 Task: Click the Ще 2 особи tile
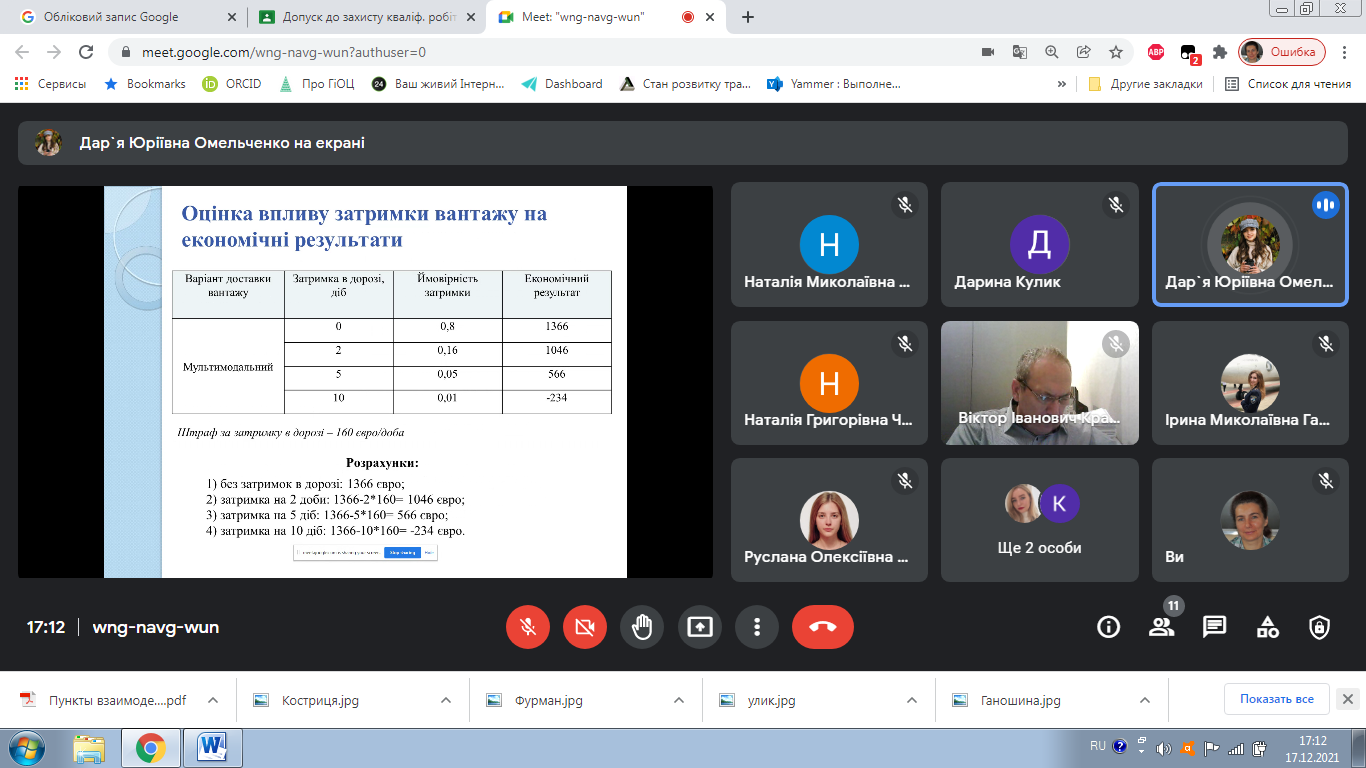(1039, 520)
